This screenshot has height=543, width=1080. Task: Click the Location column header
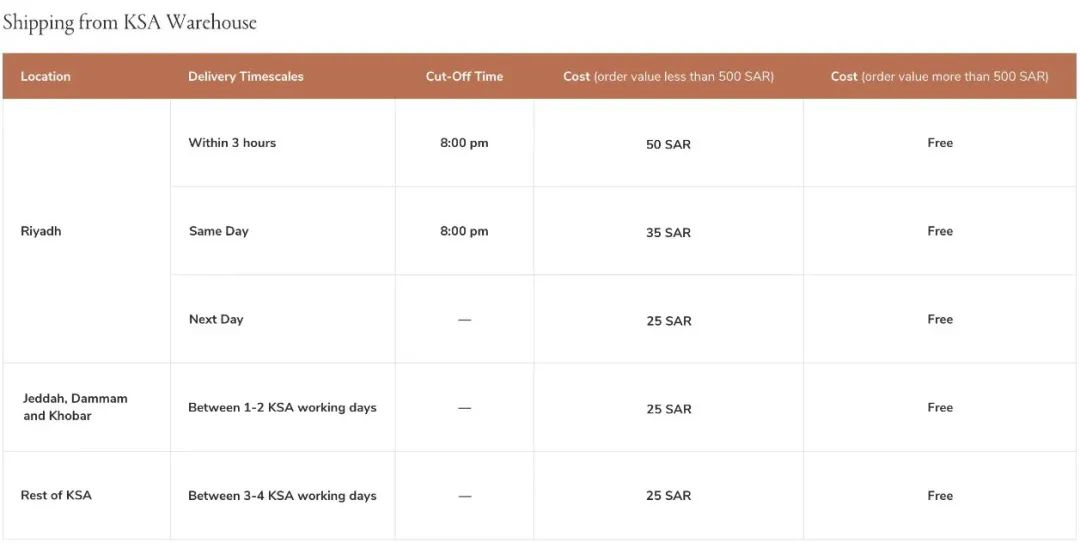[45, 76]
